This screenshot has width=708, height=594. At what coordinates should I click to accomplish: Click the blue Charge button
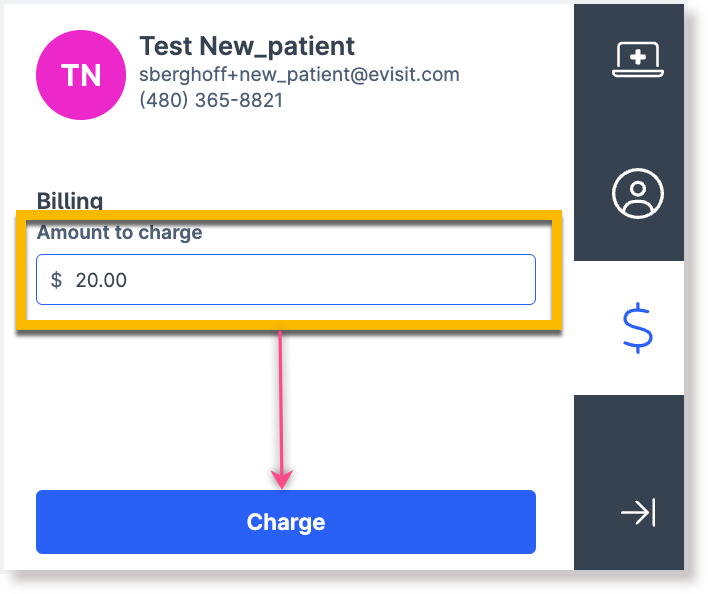pos(286,522)
